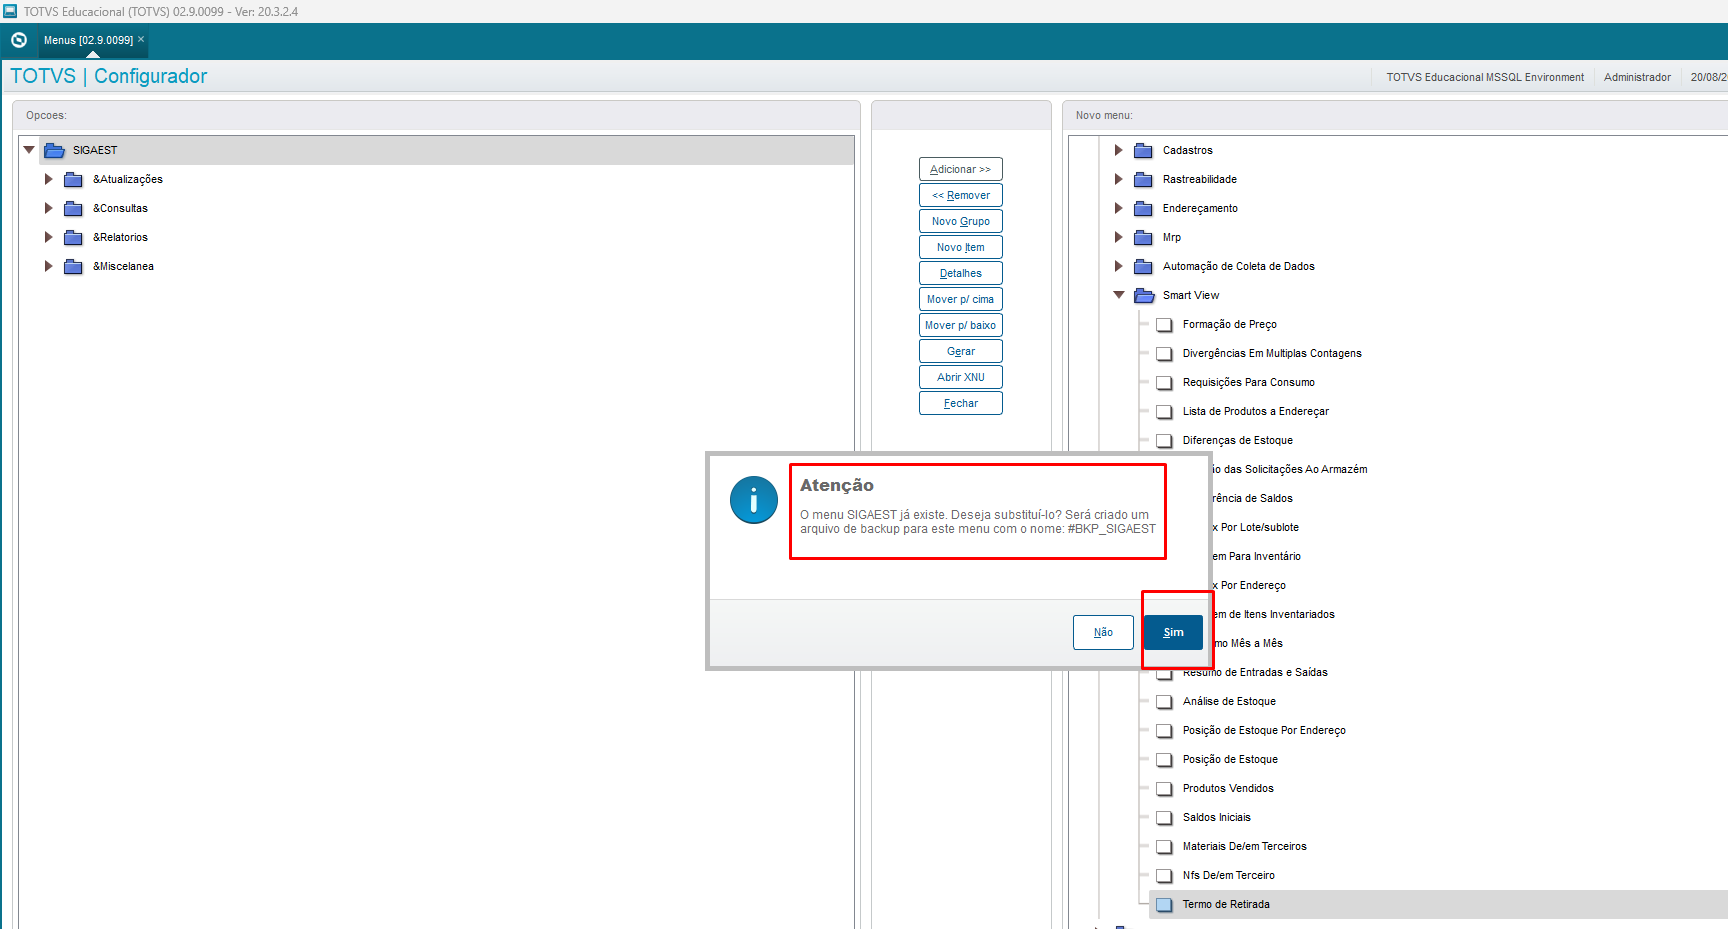Viewport: 1728px width, 929px height.
Task: Click the Novo Grupo button
Action: 961,222
